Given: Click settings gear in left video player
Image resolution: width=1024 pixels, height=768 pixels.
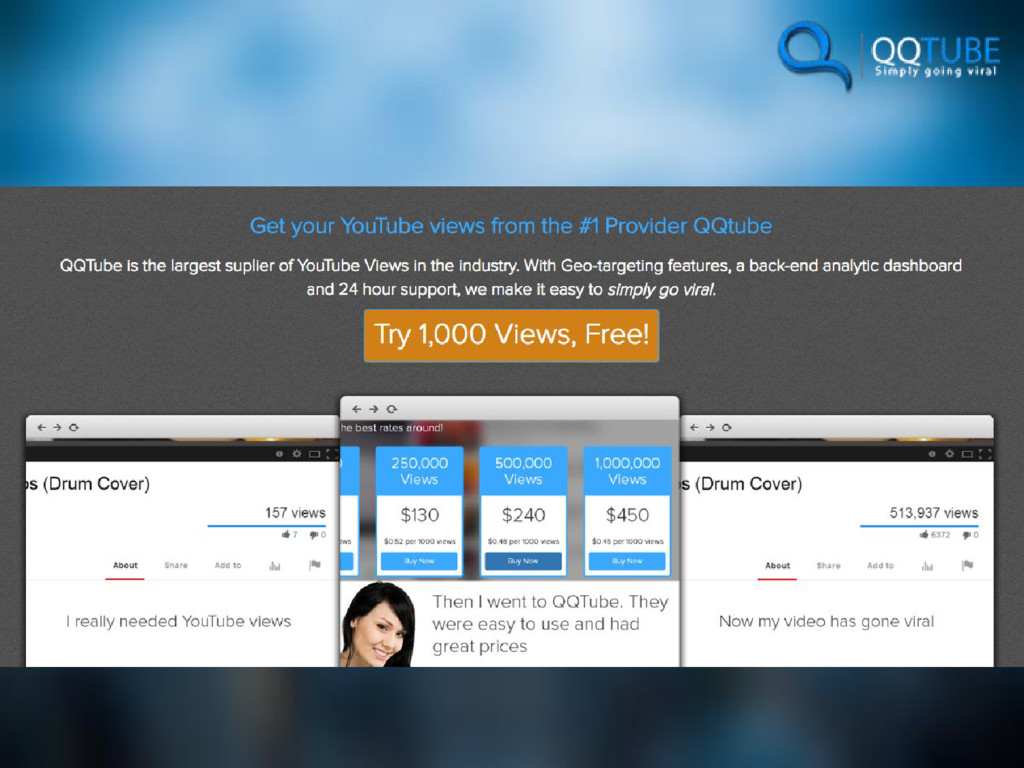Looking at the screenshot, I should point(296,453).
